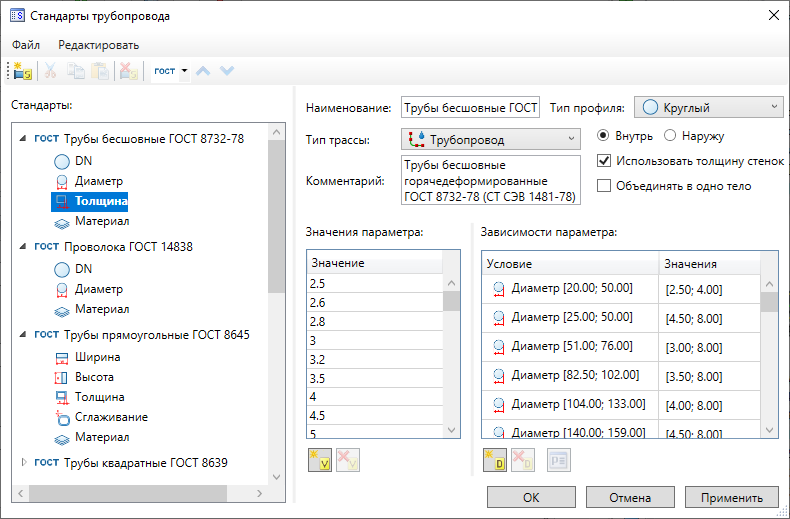The width and height of the screenshot is (790, 519).
Task: Click the Наименование text field
Action: [470, 108]
